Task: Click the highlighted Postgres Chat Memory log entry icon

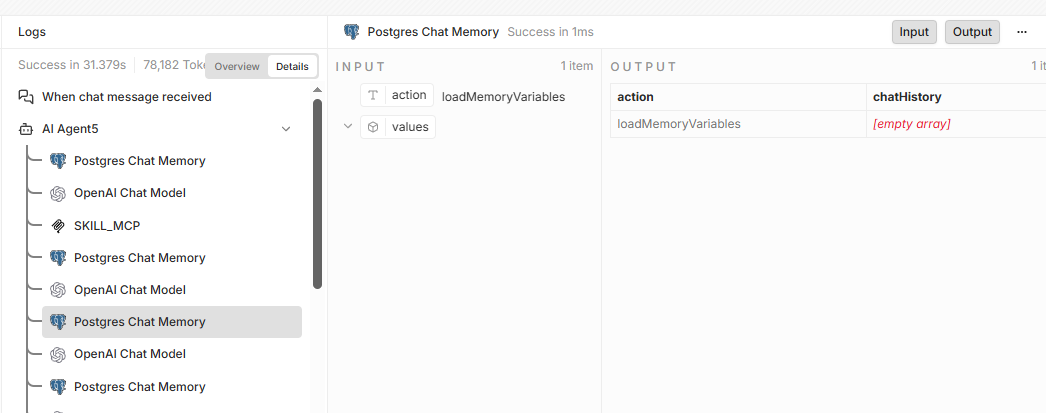Action: pyautogui.click(x=58, y=322)
